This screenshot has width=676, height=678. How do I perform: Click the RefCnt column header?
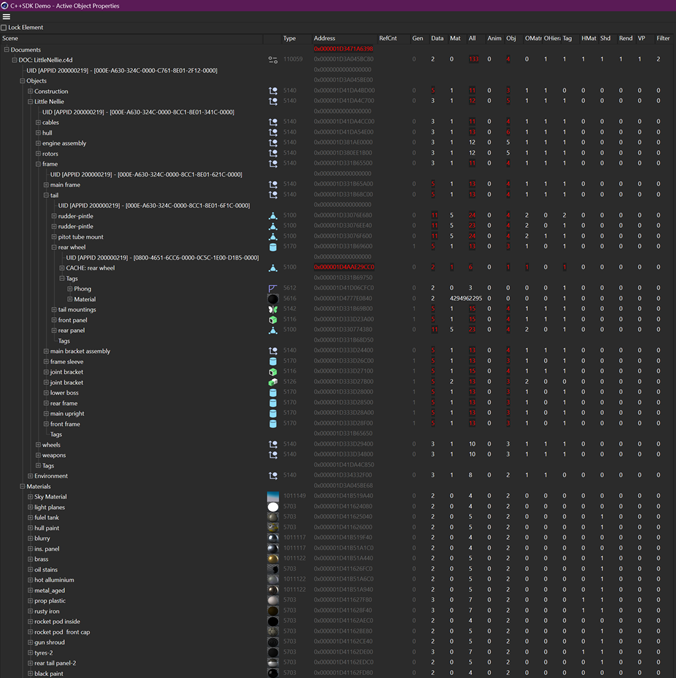[388, 38]
